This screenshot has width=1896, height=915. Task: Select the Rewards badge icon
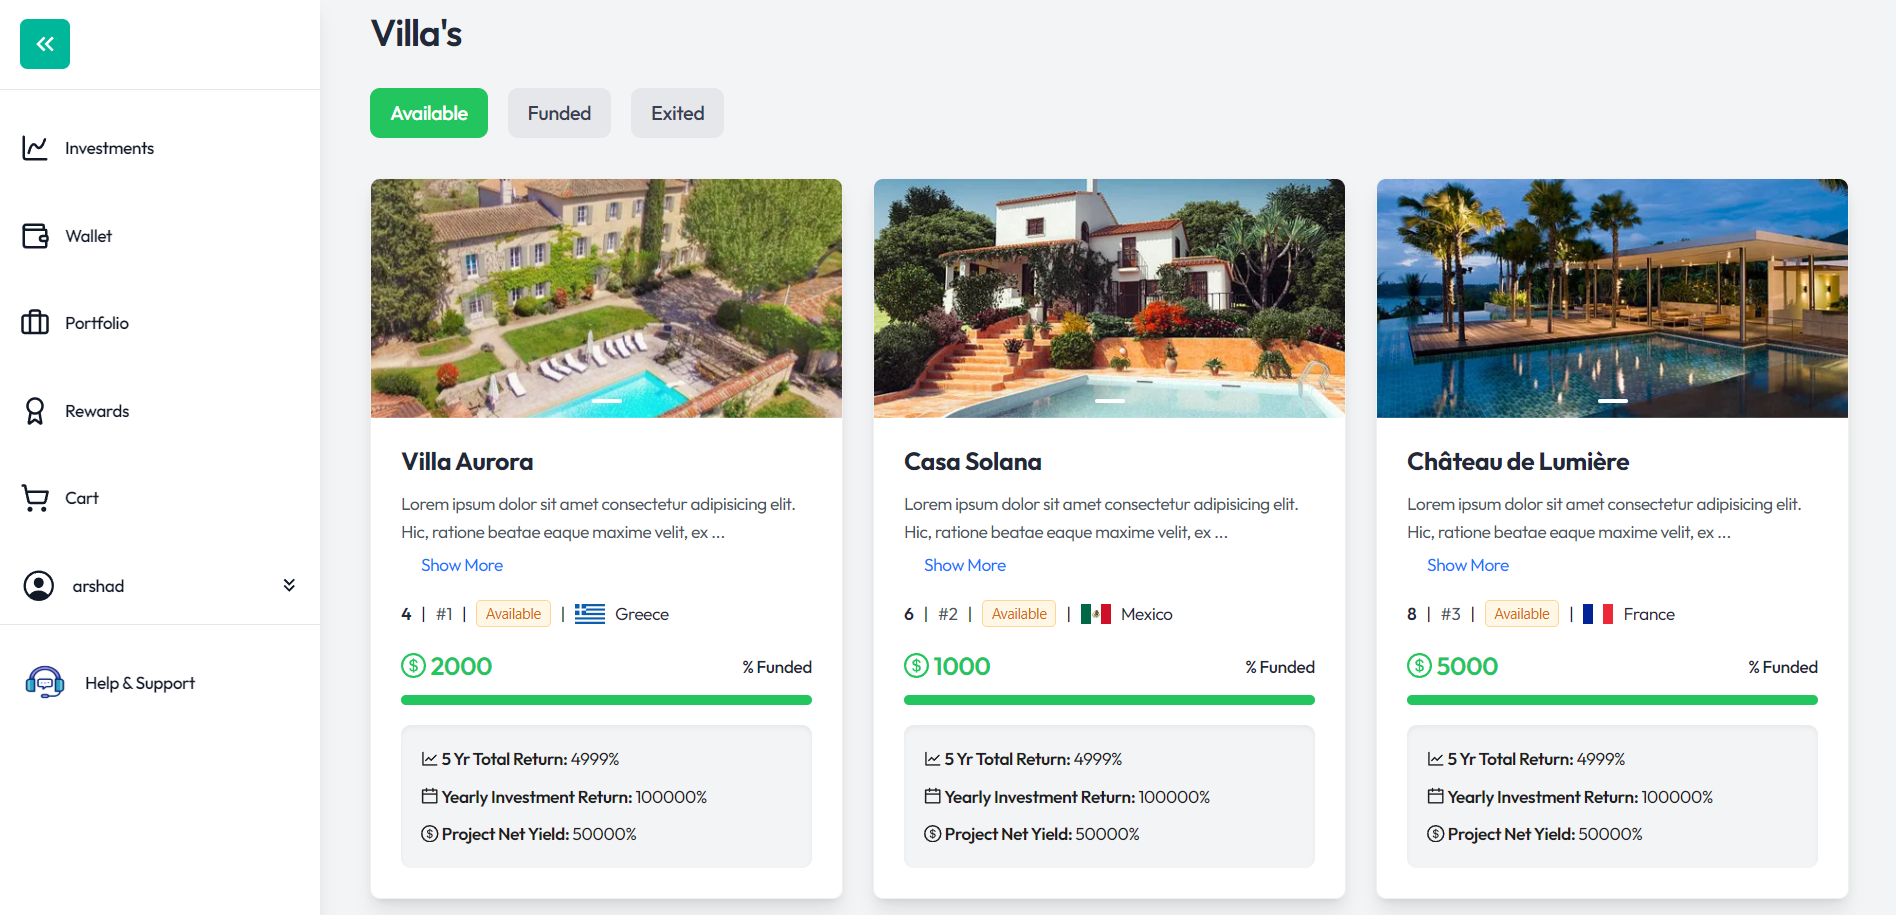point(35,411)
